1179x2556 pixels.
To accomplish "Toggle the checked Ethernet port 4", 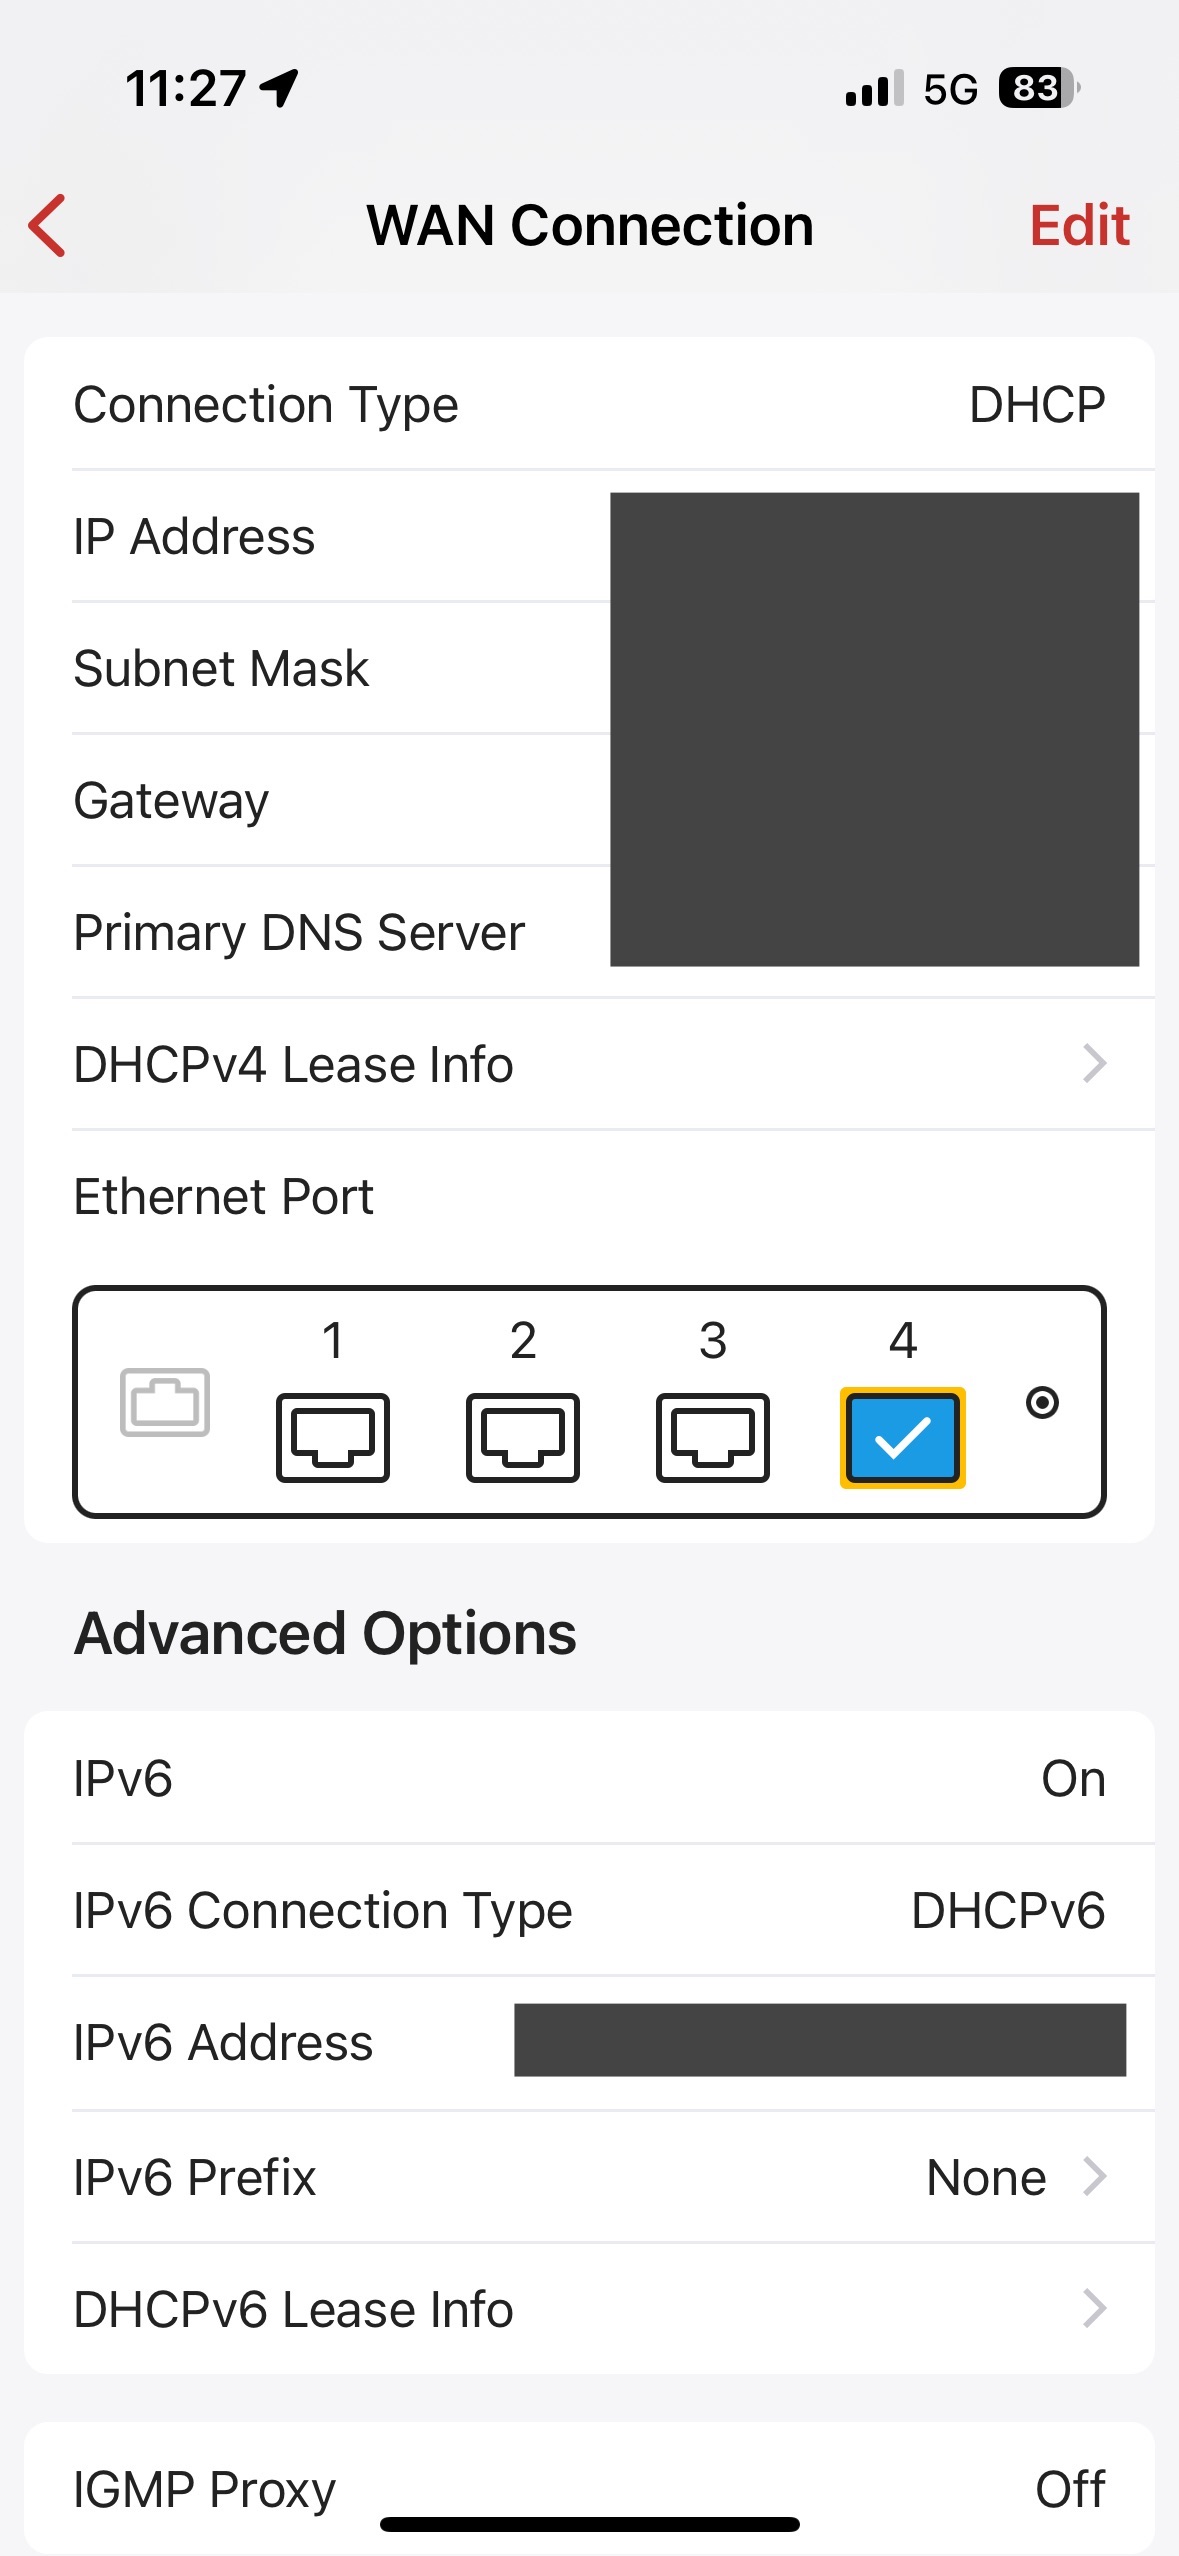I will [902, 1437].
